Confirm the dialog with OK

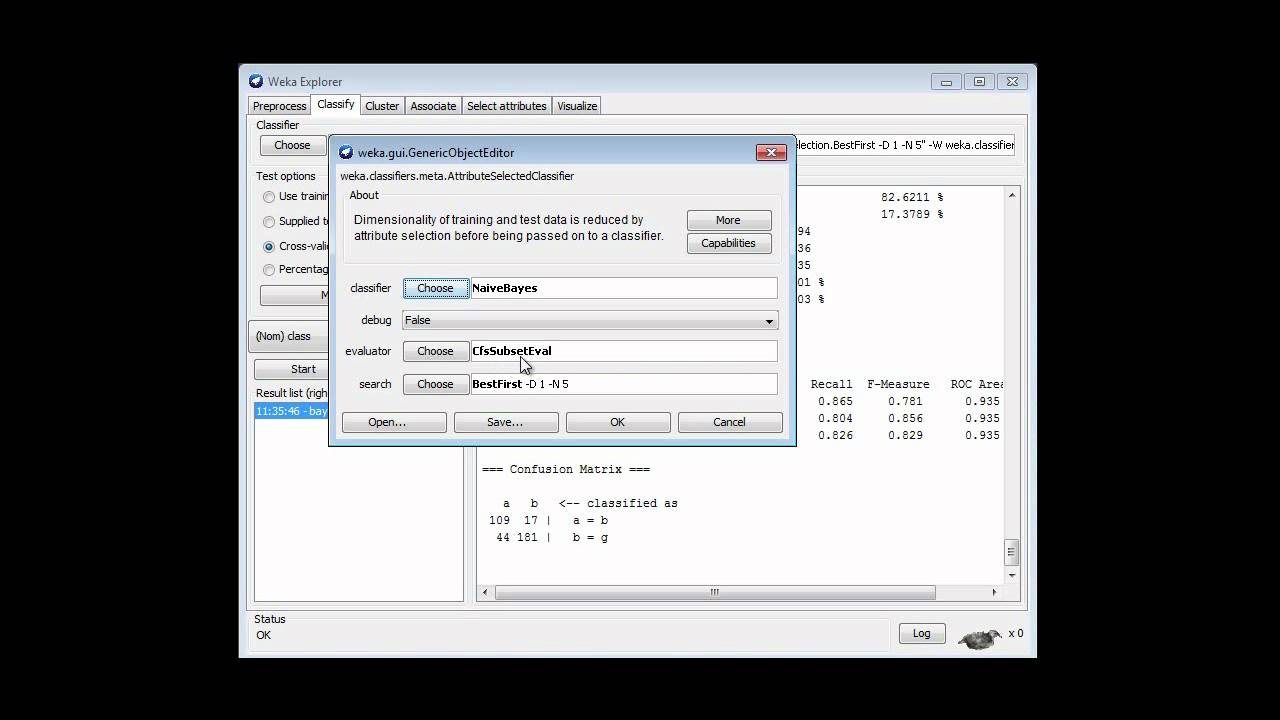click(617, 422)
